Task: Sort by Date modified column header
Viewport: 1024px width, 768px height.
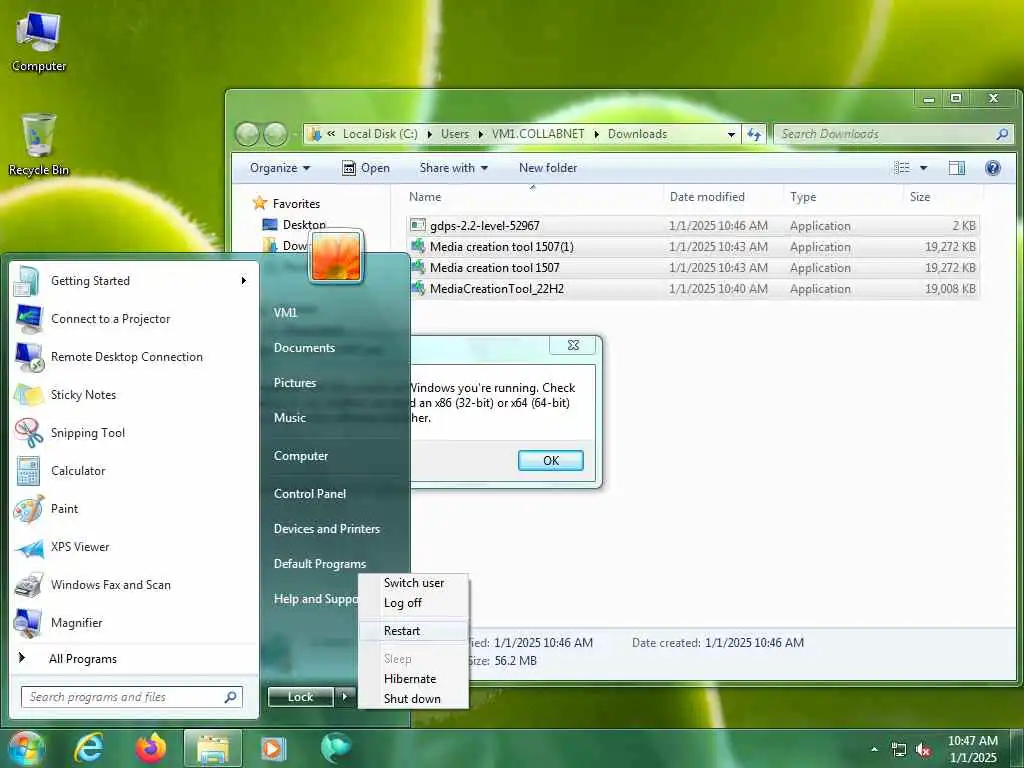Action: click(x=723, y=197)
